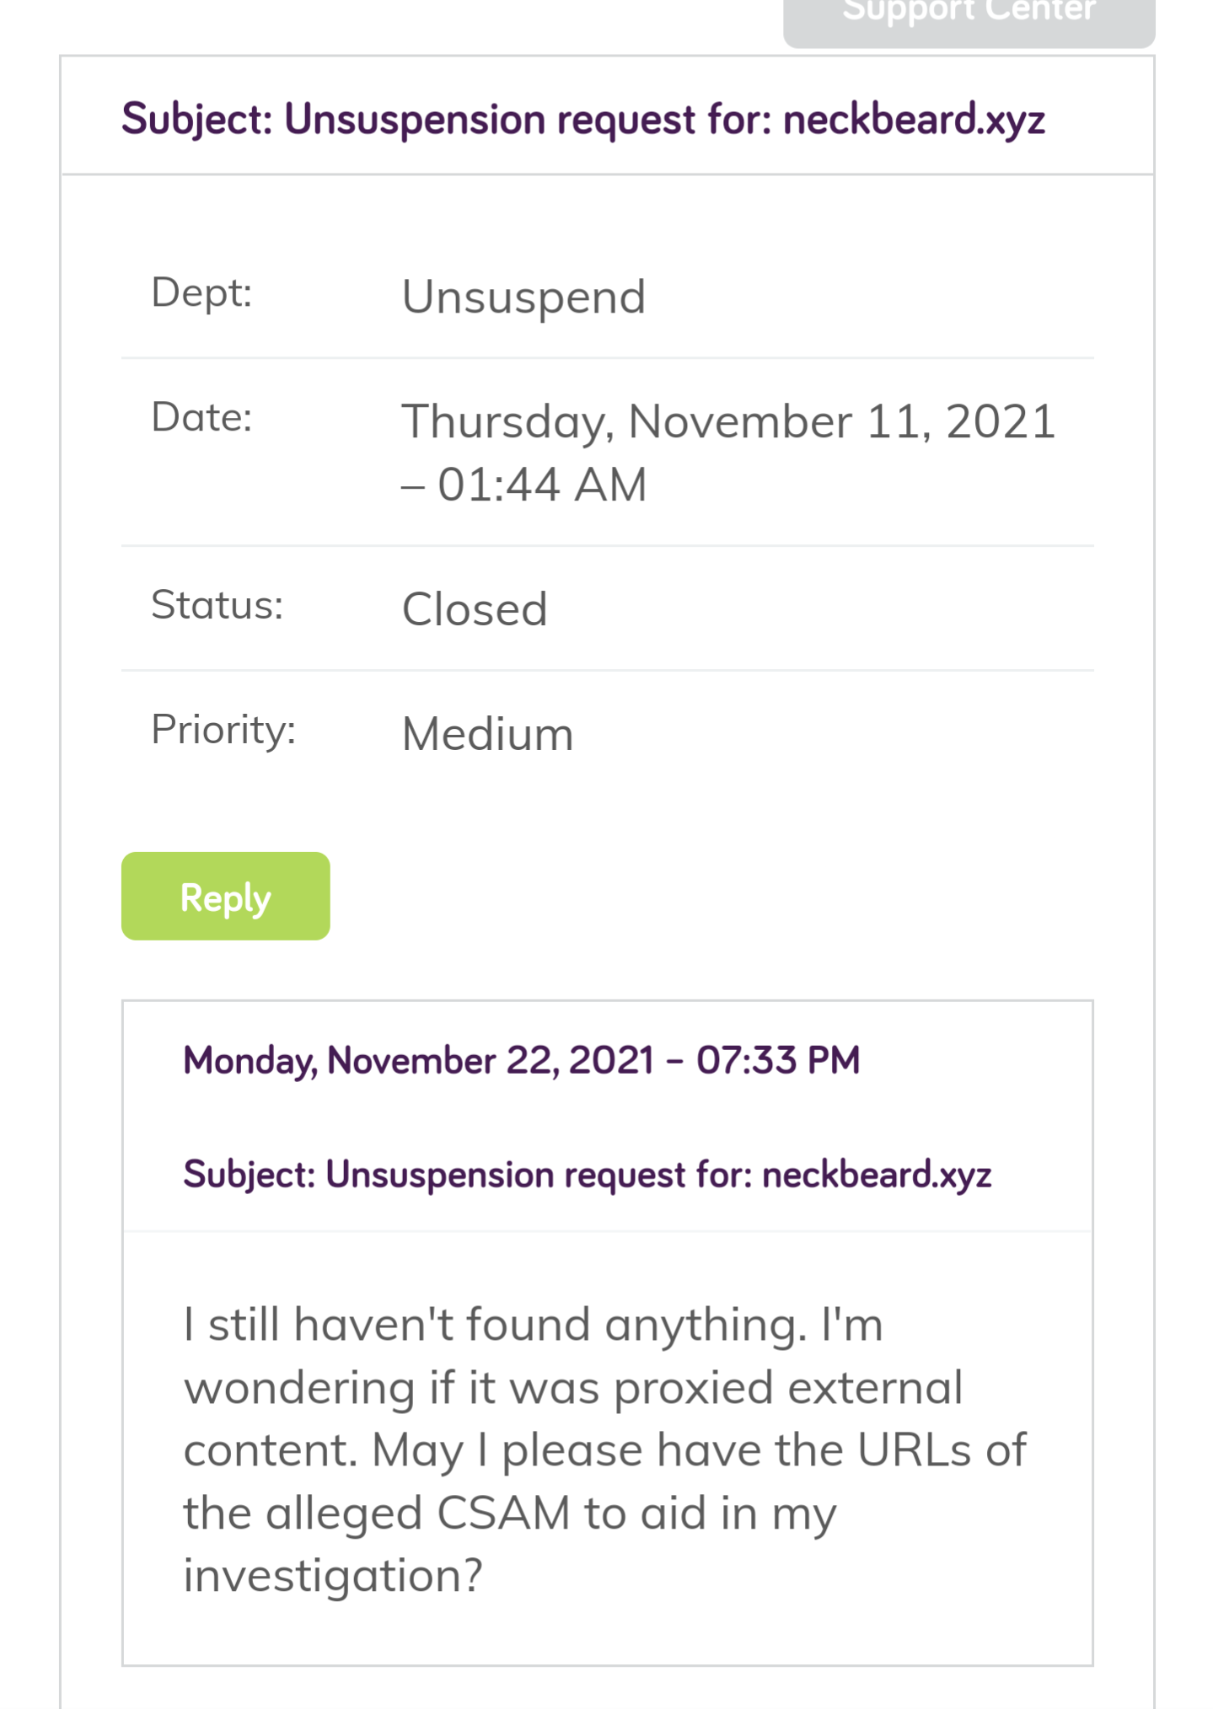Click the word investigation? ending the message
The height and width of the screenshot is (1709, 1213).
point(332,1576)
